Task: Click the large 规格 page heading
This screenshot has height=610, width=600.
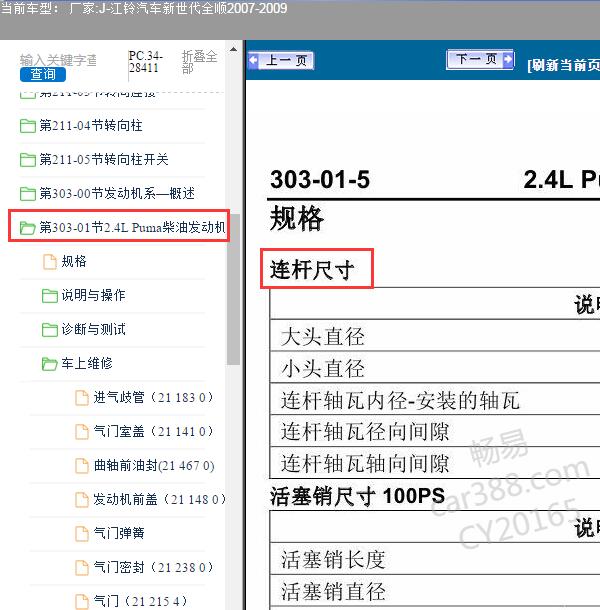Action: point(296,218)
